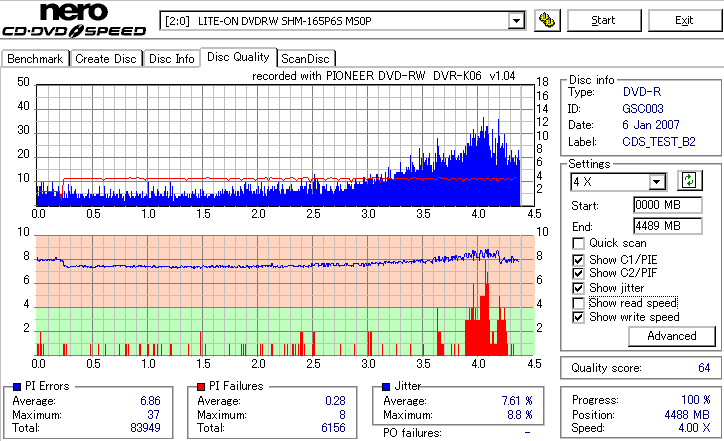Image resolution: width=724 pixels, height=441 pixels.
Task: Open the Advanced settings button
Action: (x=672, y=336)
